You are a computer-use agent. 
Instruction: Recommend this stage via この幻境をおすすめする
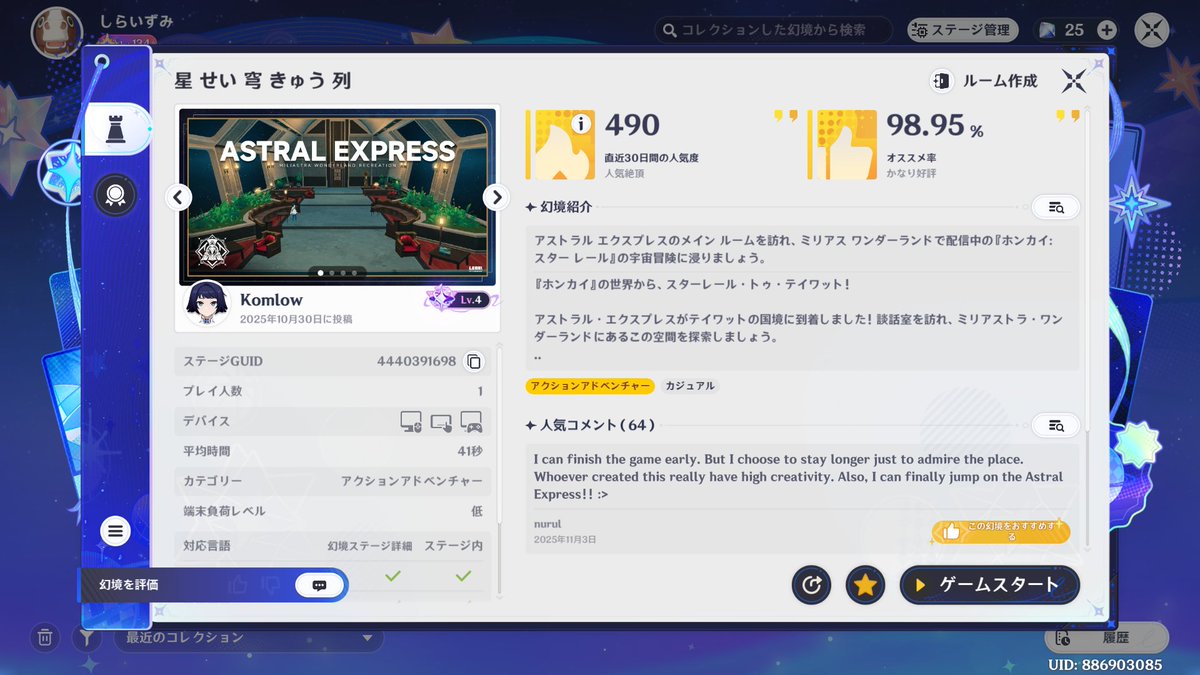coord(1000,532)
